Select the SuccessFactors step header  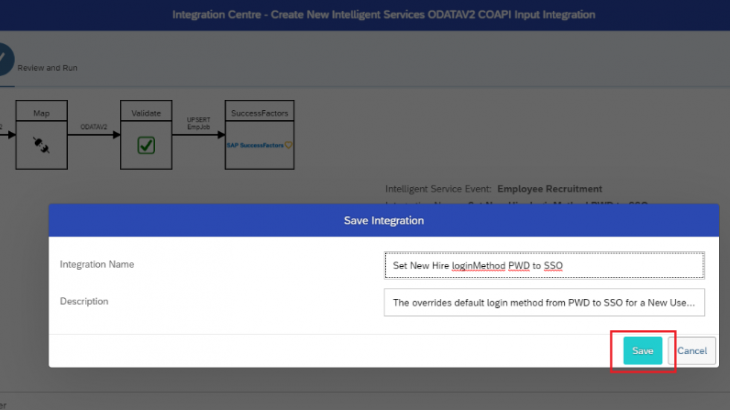tap(259, 114)
